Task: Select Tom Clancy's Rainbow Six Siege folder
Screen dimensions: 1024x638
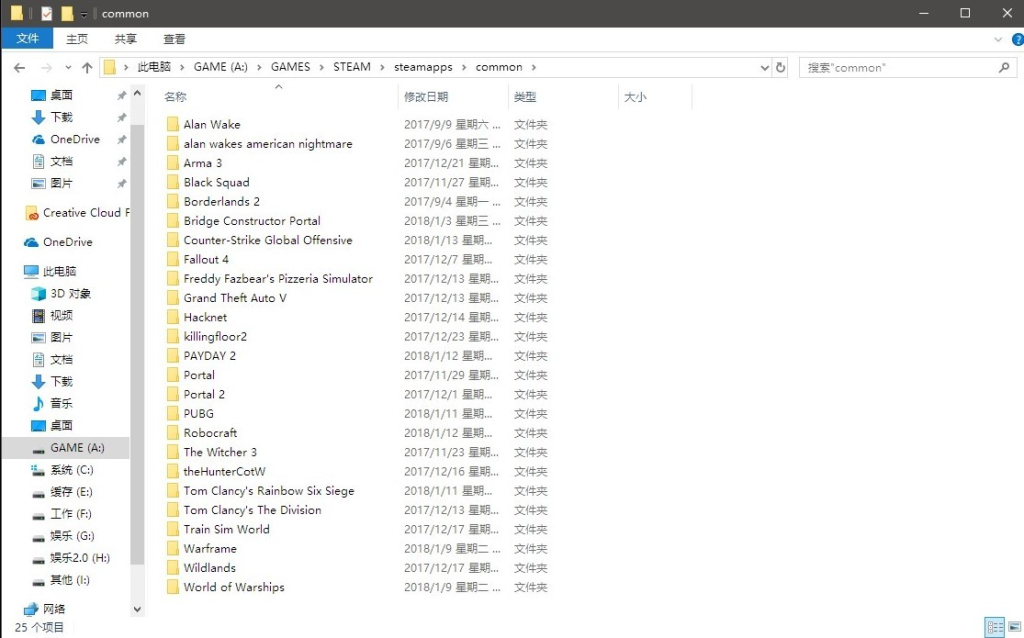Action: (269, 490)
